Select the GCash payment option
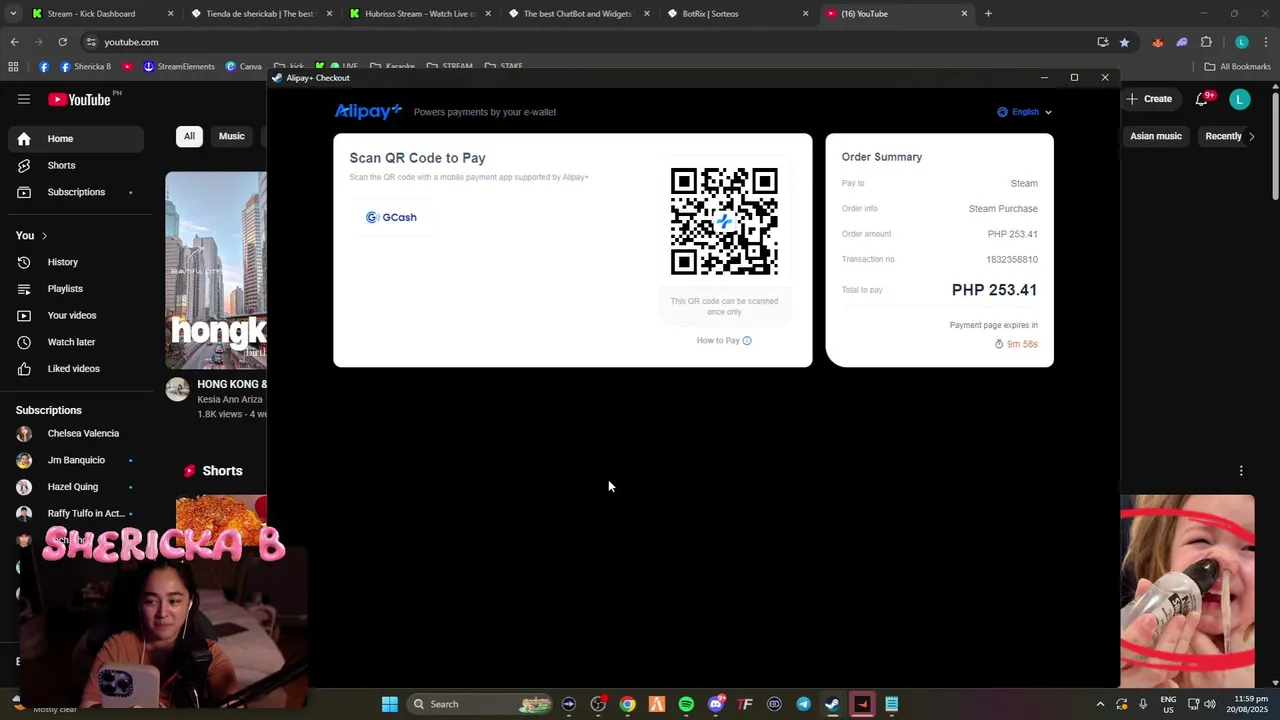This screenshot has height=720, width=1280. [391, 217]
